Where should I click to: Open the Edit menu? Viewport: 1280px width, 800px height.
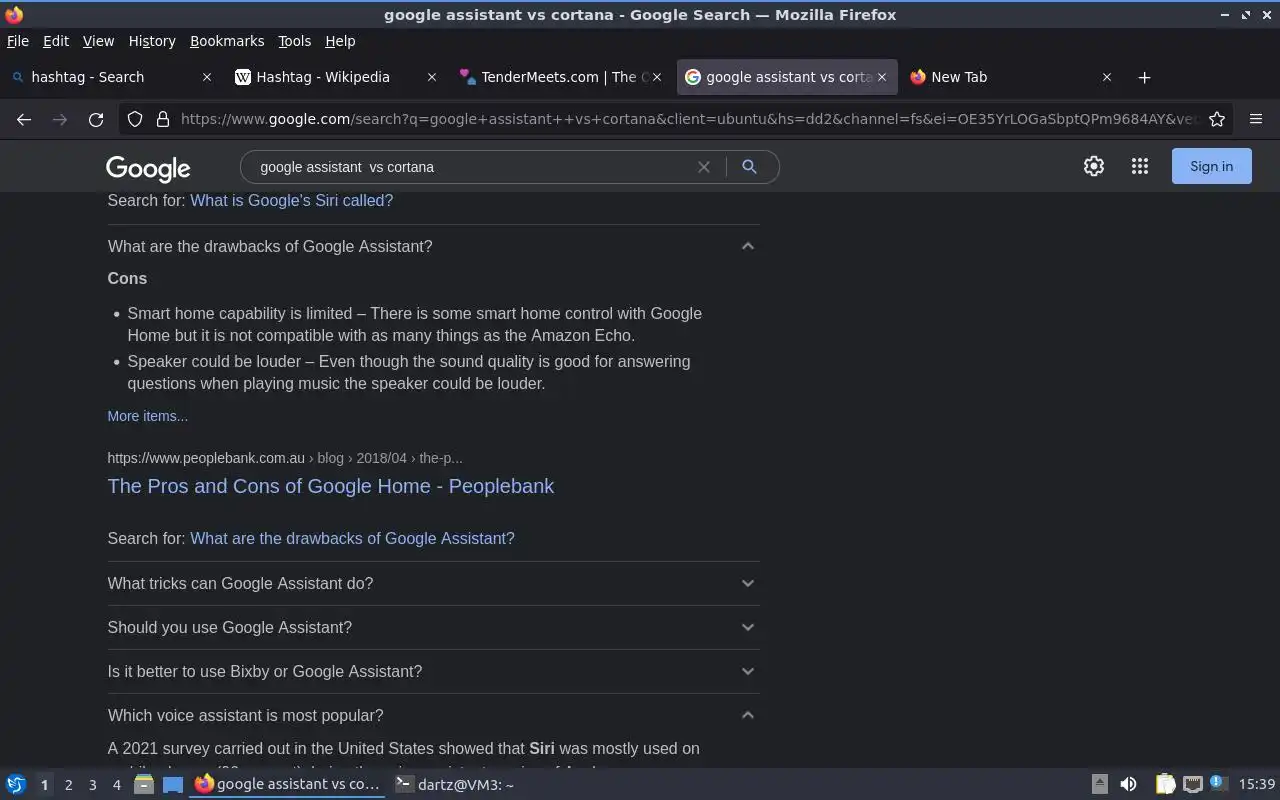56,41
